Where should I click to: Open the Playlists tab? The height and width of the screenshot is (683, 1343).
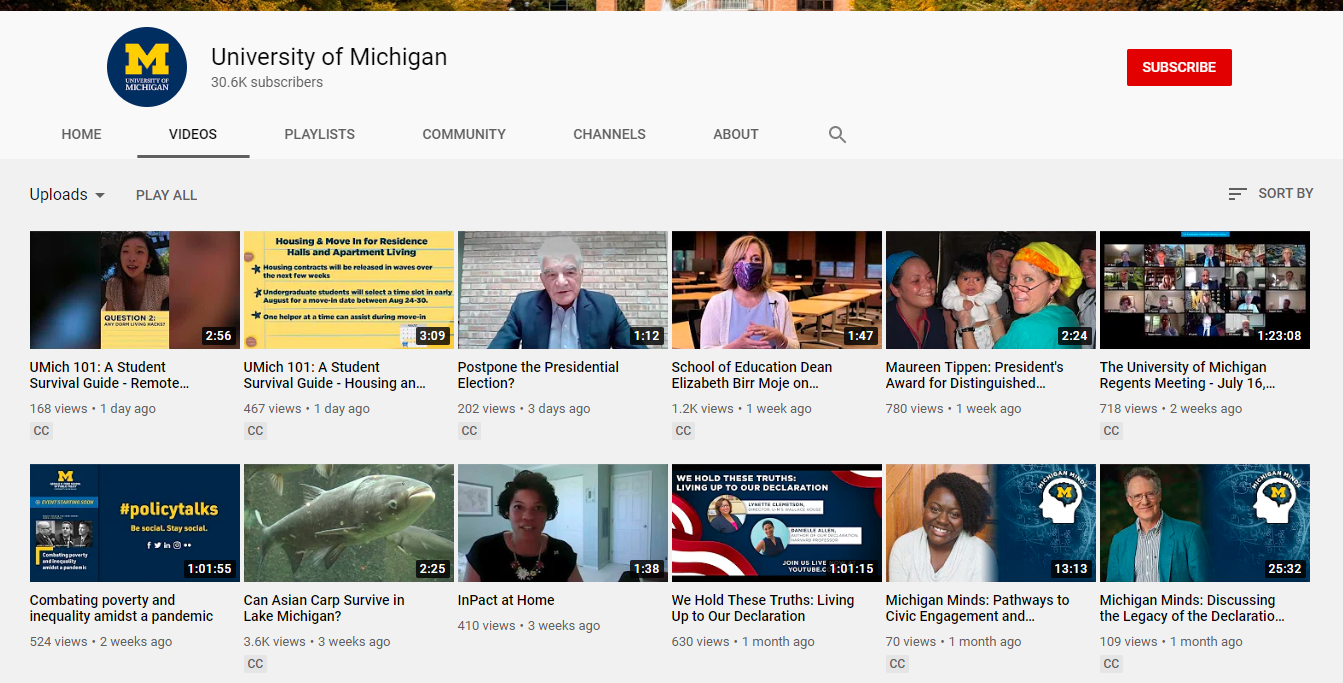click(x=320, y=134)
